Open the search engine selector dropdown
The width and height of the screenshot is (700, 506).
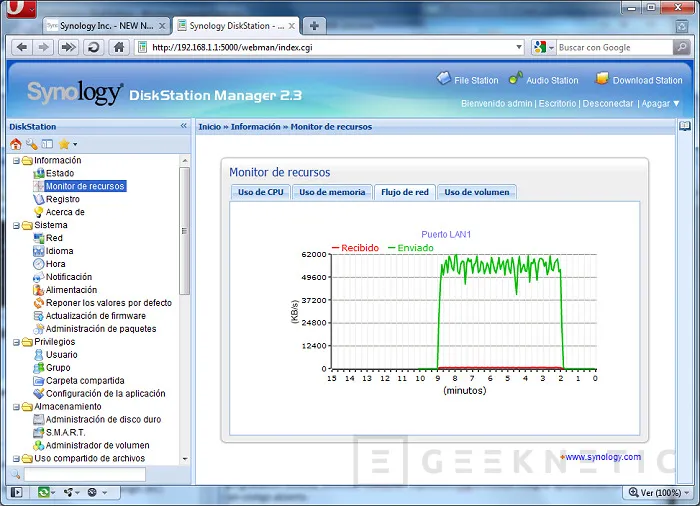pos(552,47)
